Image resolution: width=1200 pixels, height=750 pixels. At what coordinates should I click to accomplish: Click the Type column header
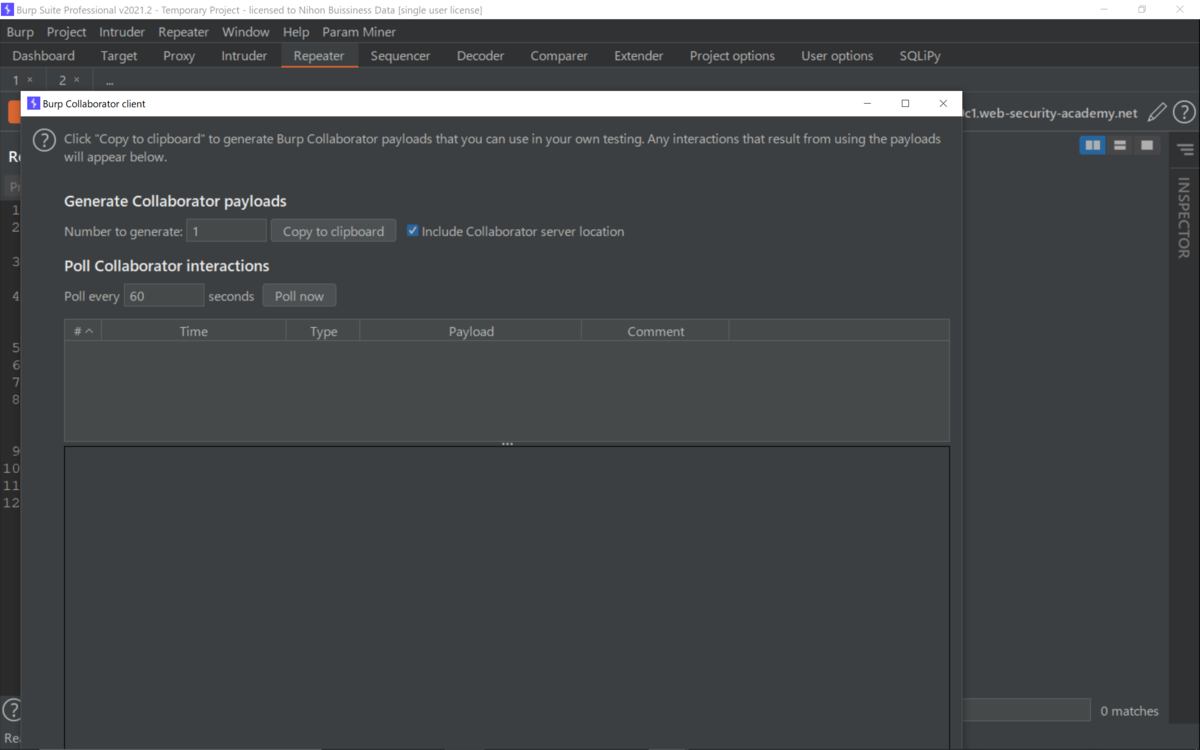tap(323, 331)
